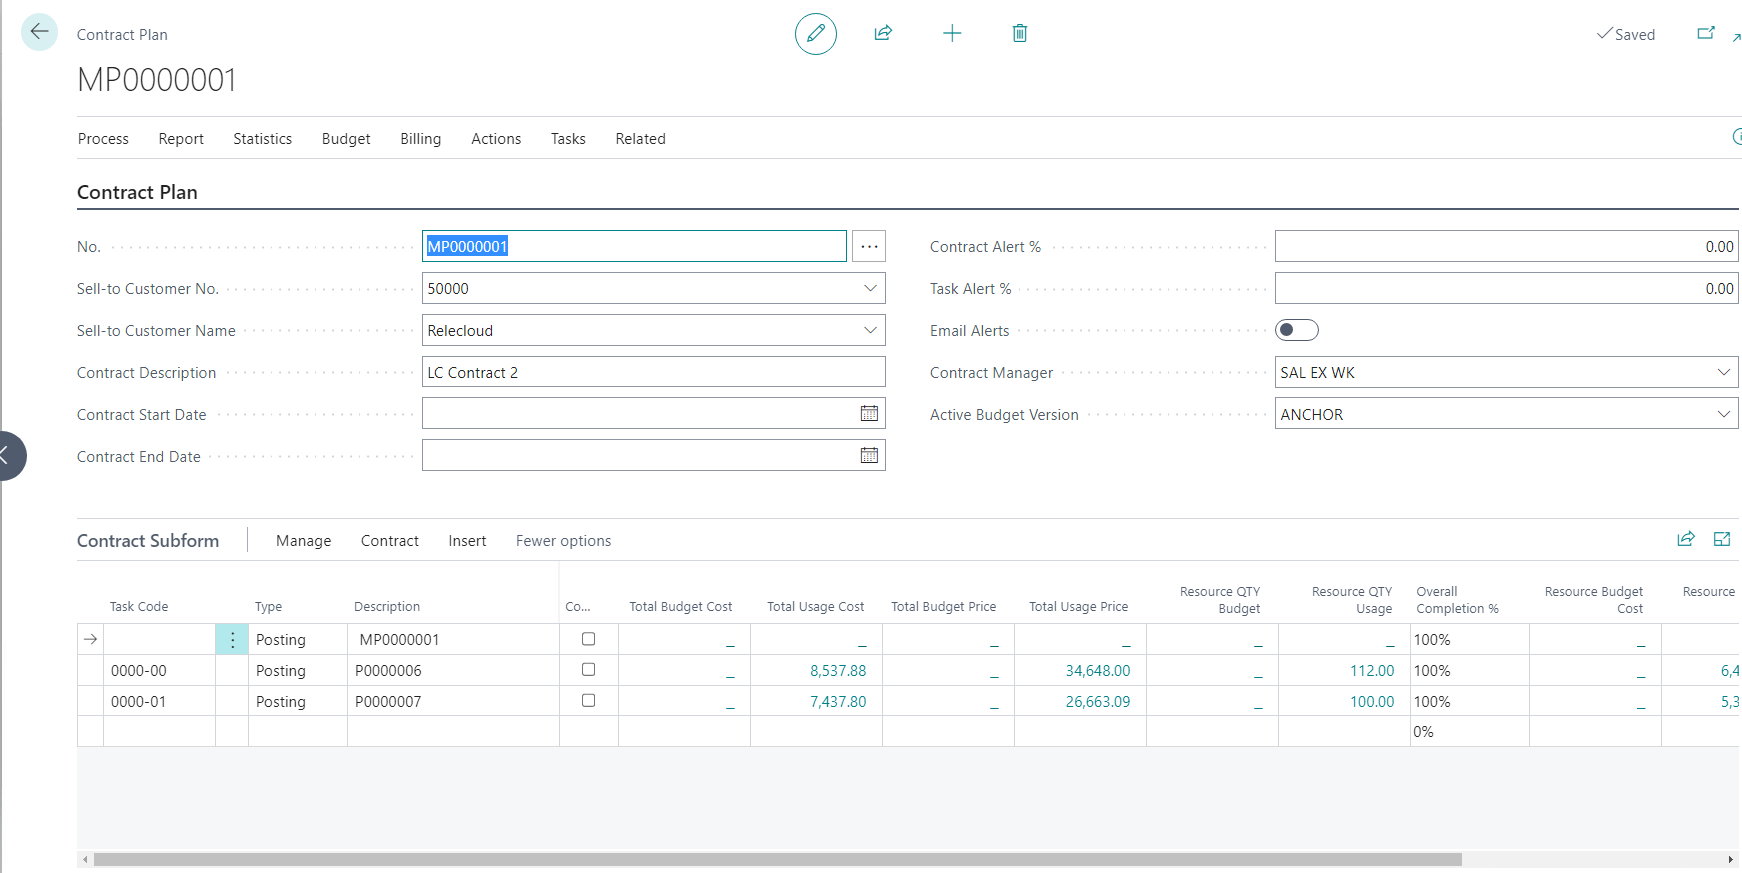Open the Billing menu
This screenshot has height=873, width=1742.
pyautogui.click(x=421, y=139)
